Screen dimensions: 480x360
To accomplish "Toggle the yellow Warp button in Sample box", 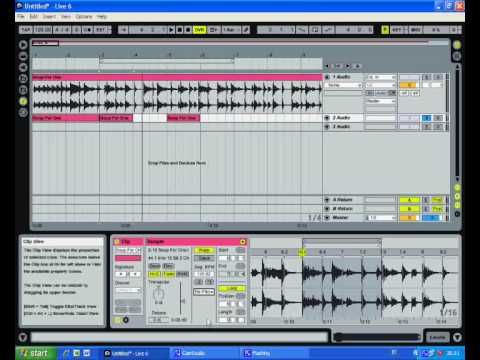I will [204, 250].
